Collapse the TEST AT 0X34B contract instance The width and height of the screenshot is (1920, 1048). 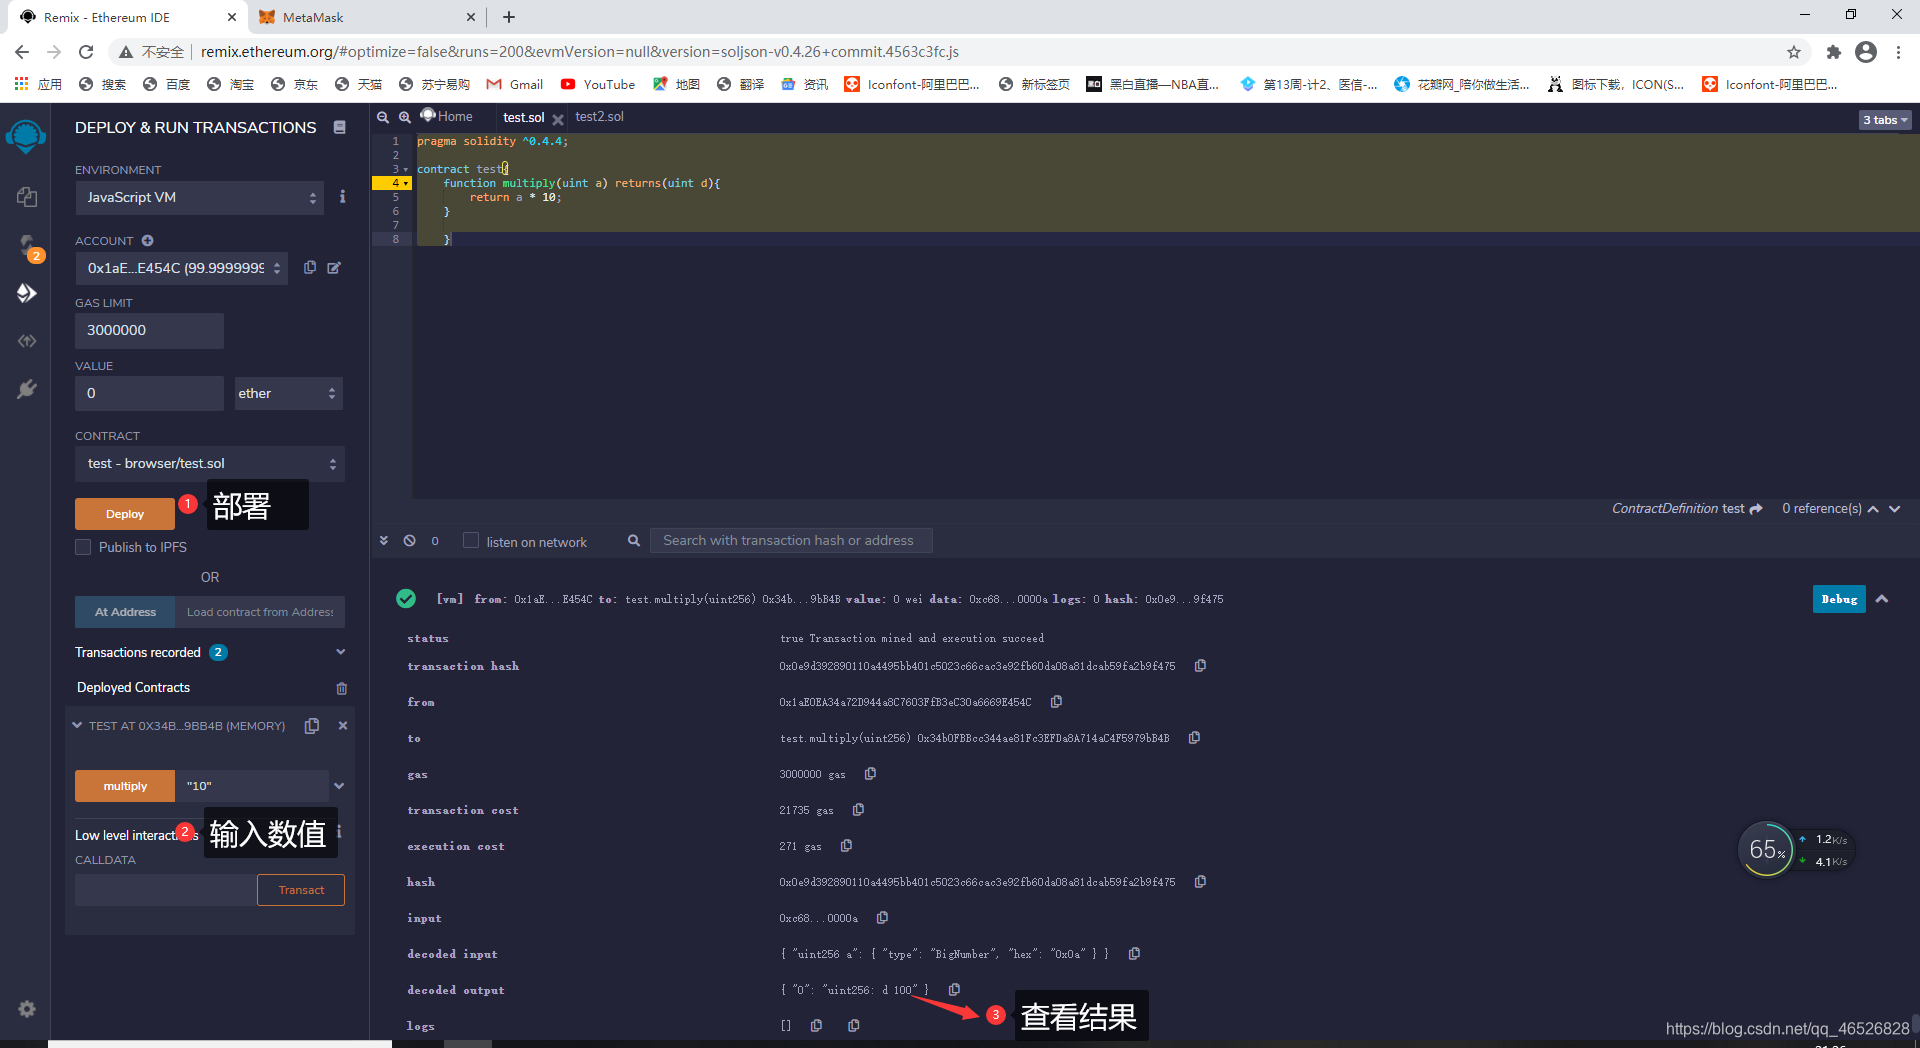point(77,726)
